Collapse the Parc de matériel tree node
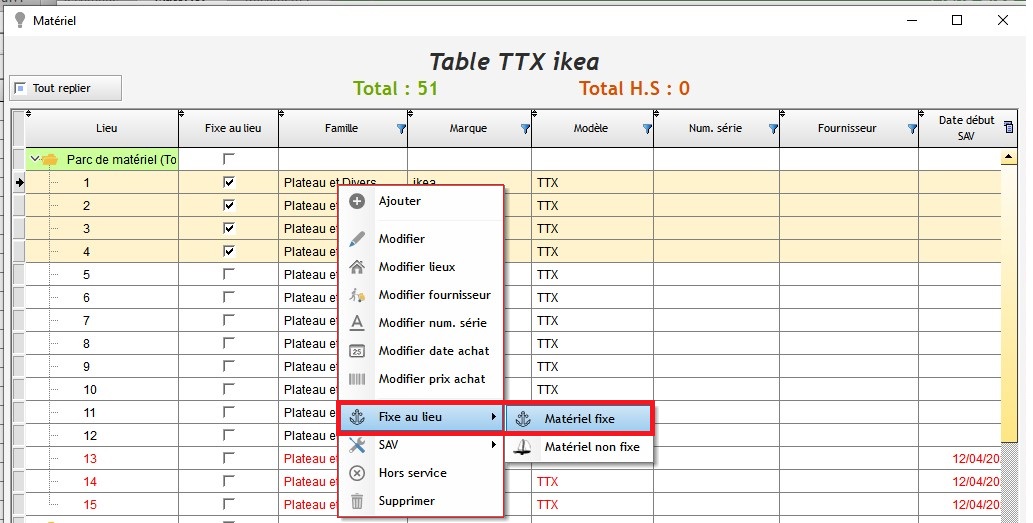 tap(36, 159)
